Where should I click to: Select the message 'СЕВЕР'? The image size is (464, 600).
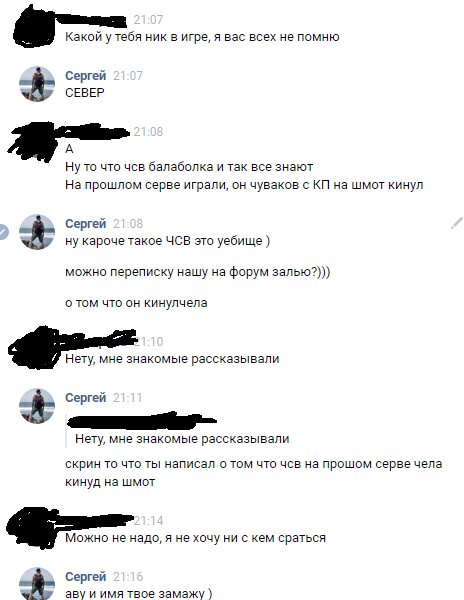pyautogui.click(x=85, y=93)
